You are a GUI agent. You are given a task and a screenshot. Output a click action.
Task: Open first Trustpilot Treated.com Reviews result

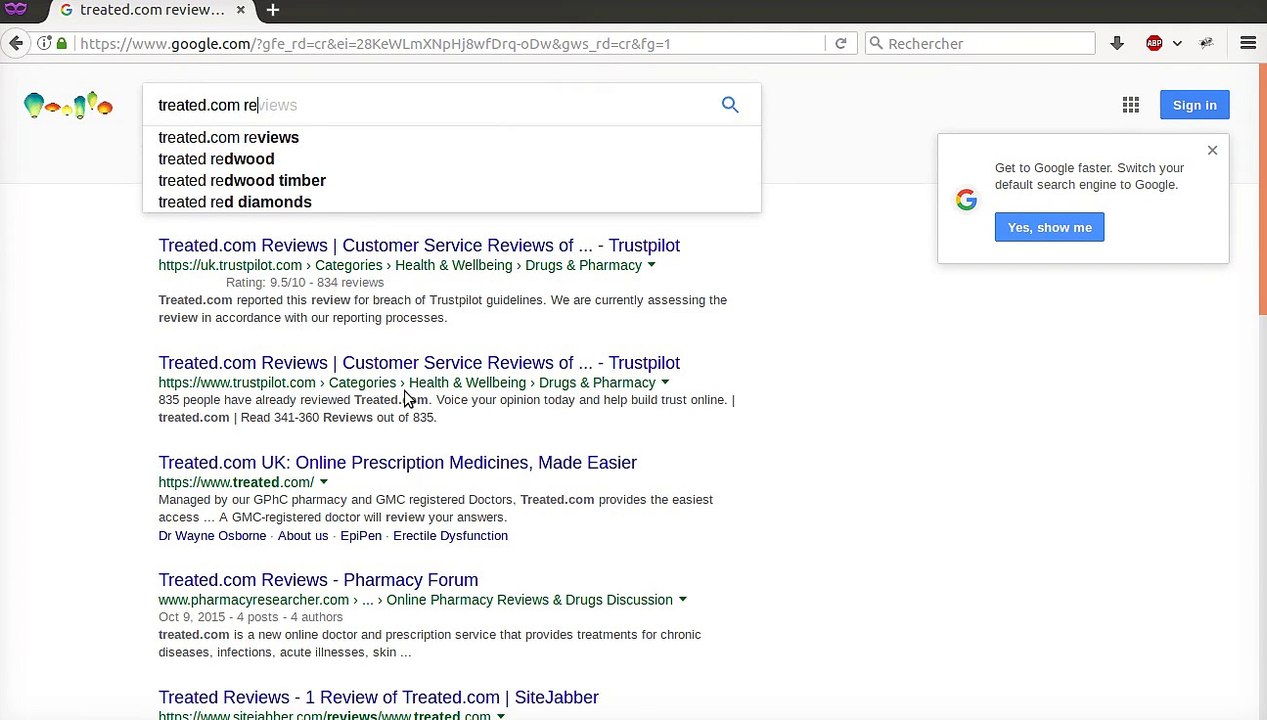pyautogui.click(x=419, y=245)
